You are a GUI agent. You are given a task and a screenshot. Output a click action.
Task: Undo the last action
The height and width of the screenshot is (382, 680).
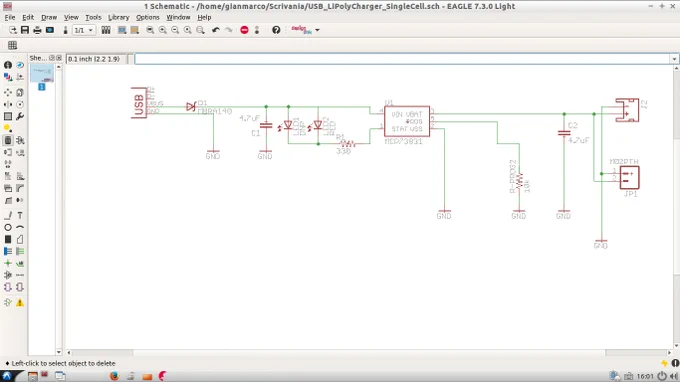click(216, 30)
